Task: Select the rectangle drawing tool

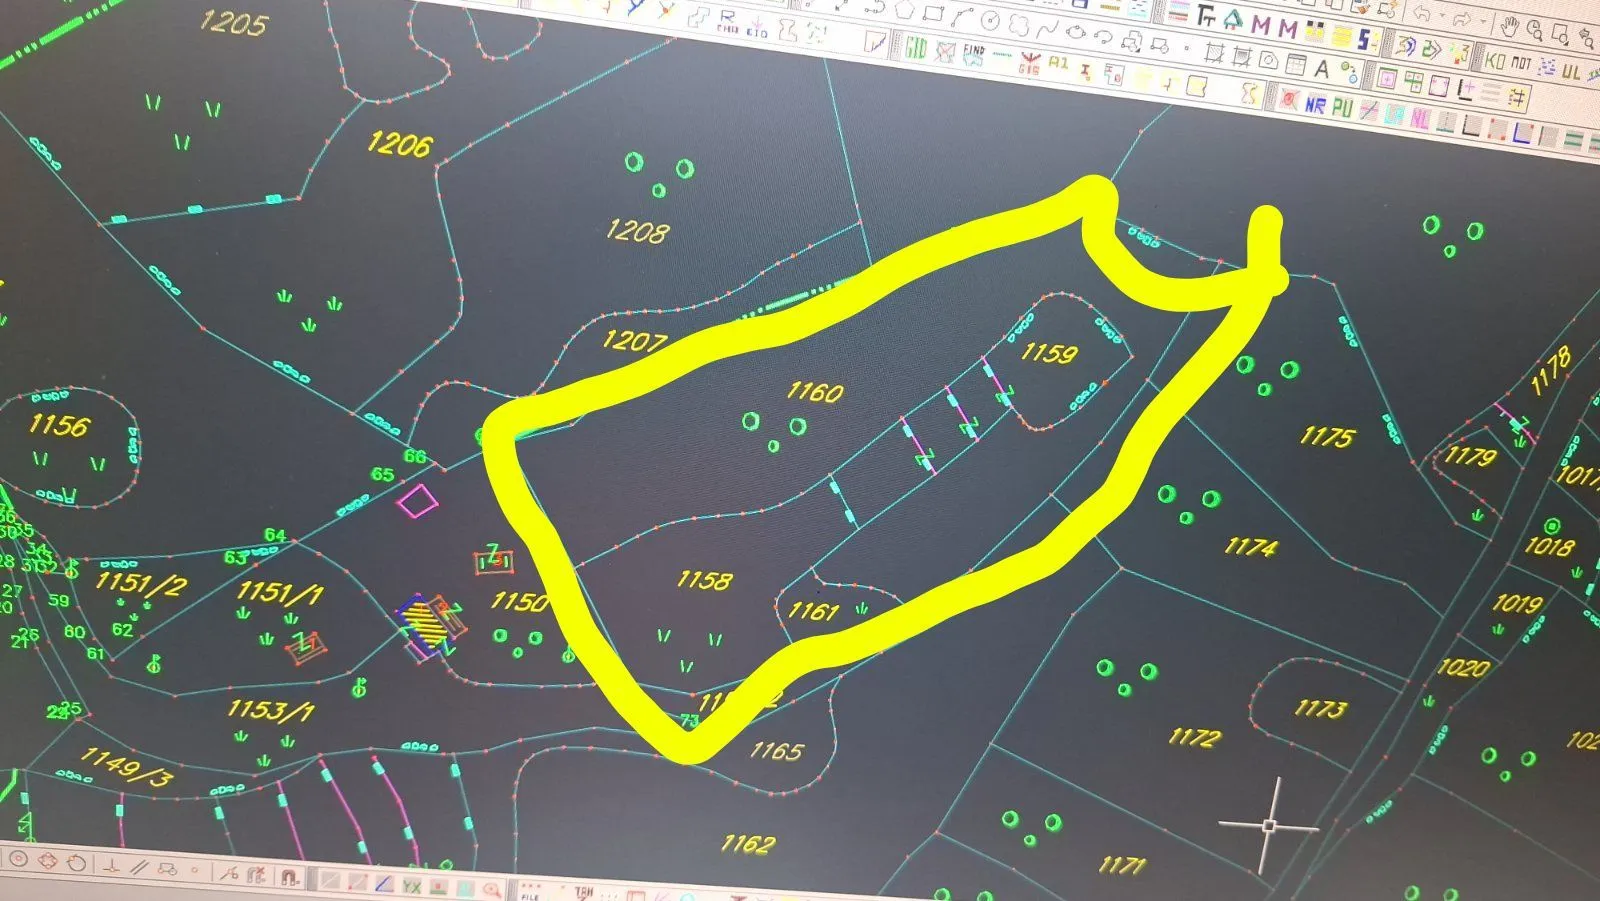Action: tap(934, 13)
